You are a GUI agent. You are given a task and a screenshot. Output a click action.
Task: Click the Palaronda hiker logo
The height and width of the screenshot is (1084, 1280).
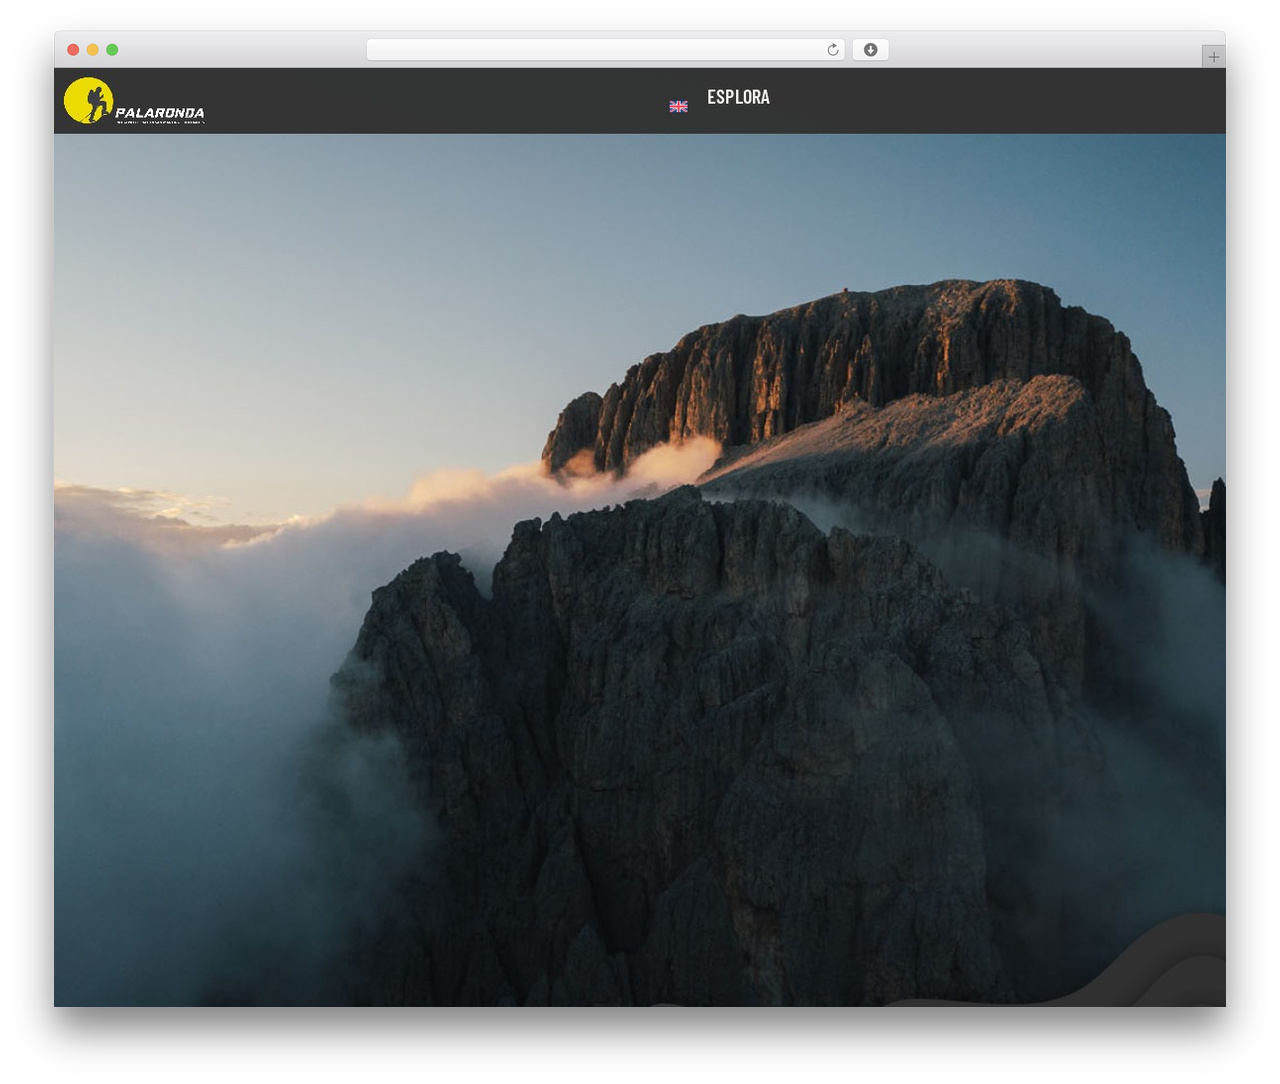(x=134, y=101)
